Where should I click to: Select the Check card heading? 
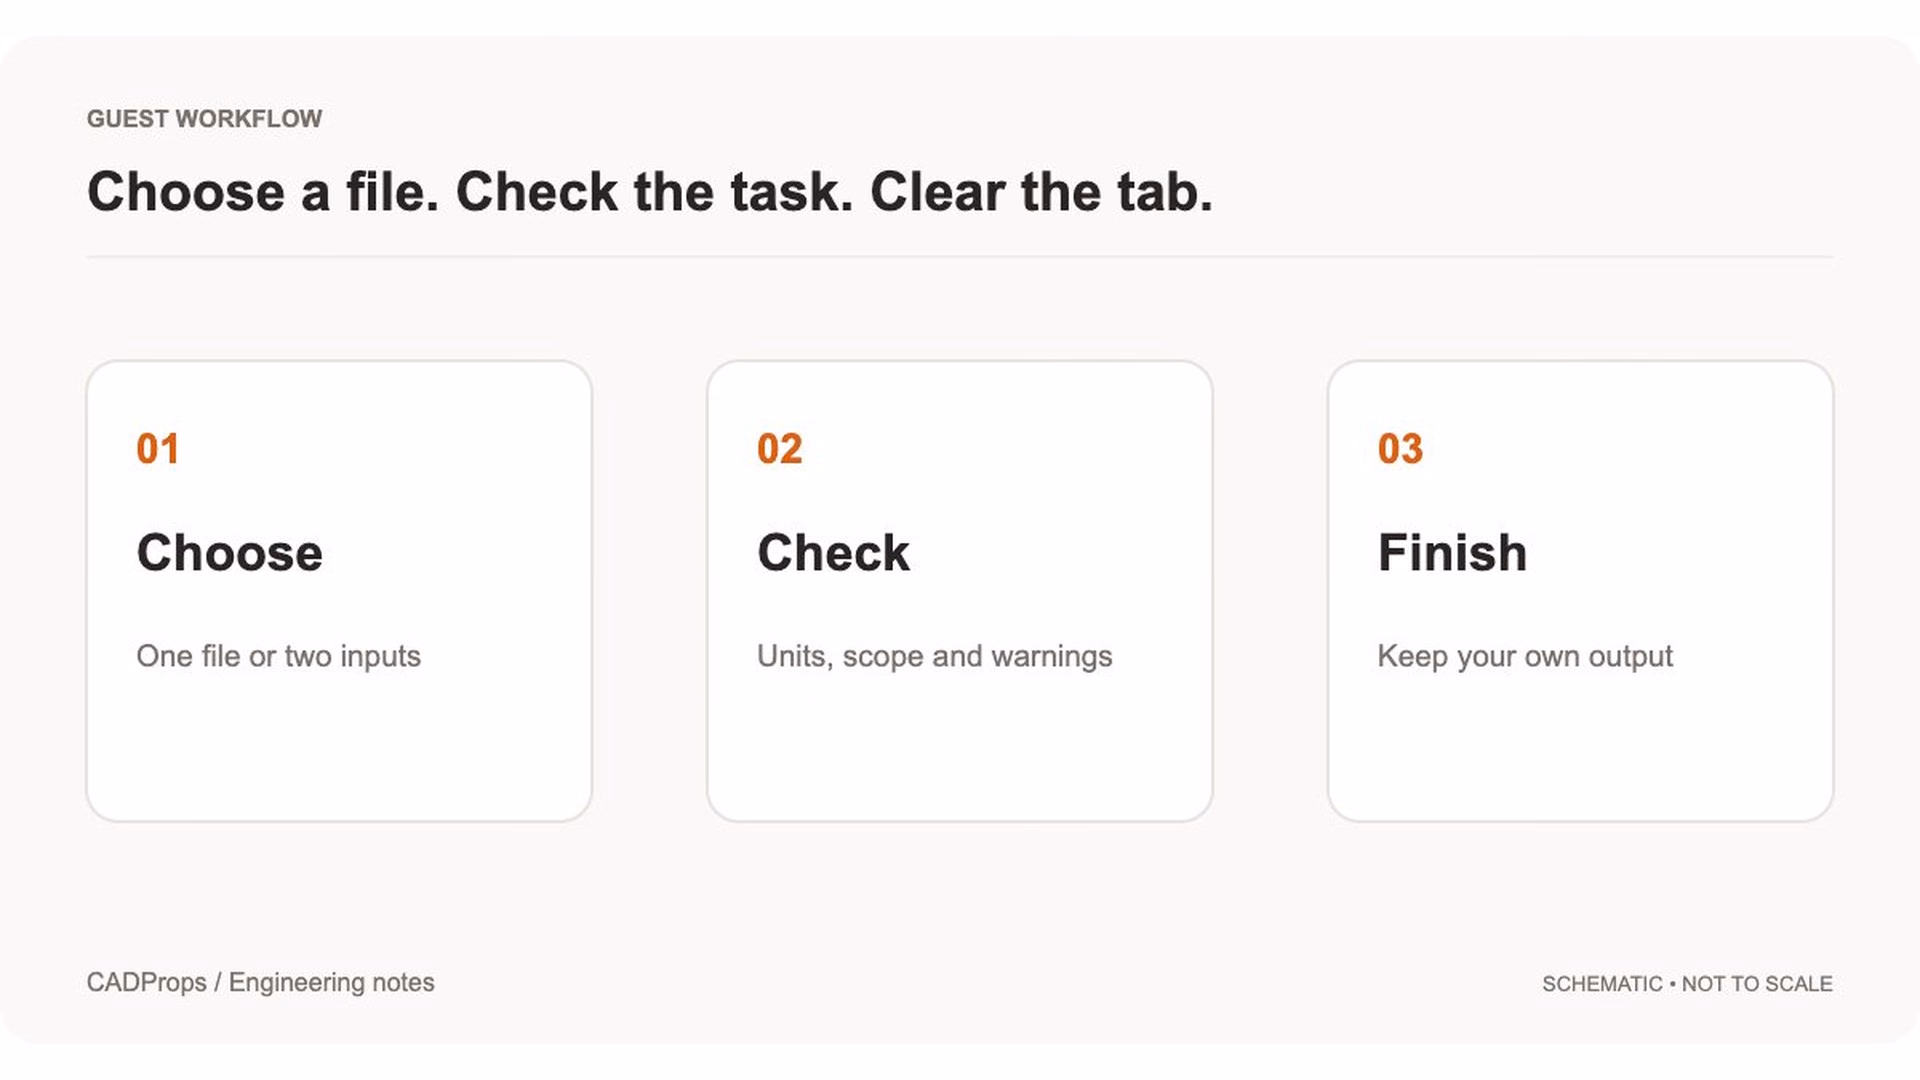click(833, 553)
